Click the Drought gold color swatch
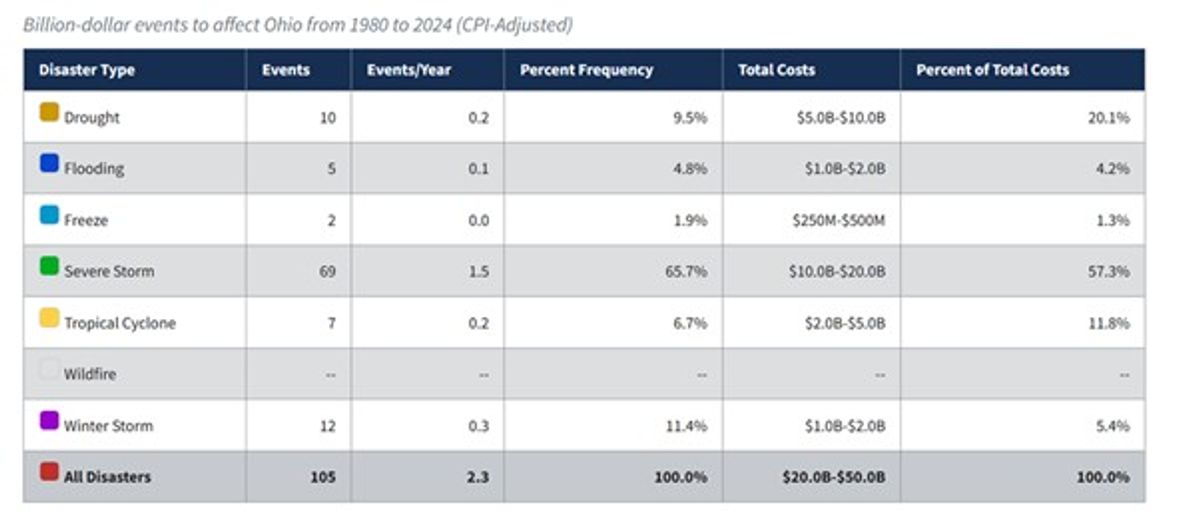 click(x=49, y=112)
